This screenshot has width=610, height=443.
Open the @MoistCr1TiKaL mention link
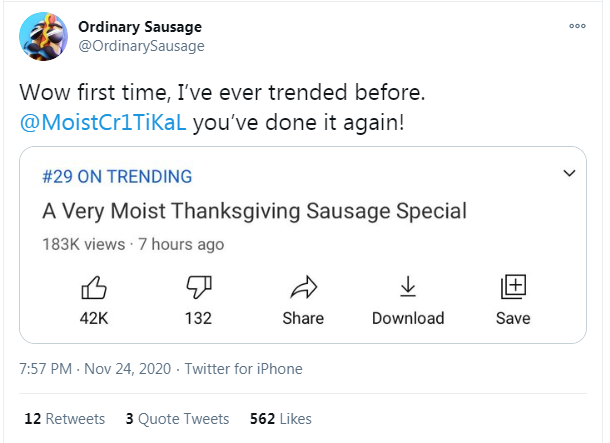[x=103, y=123]
